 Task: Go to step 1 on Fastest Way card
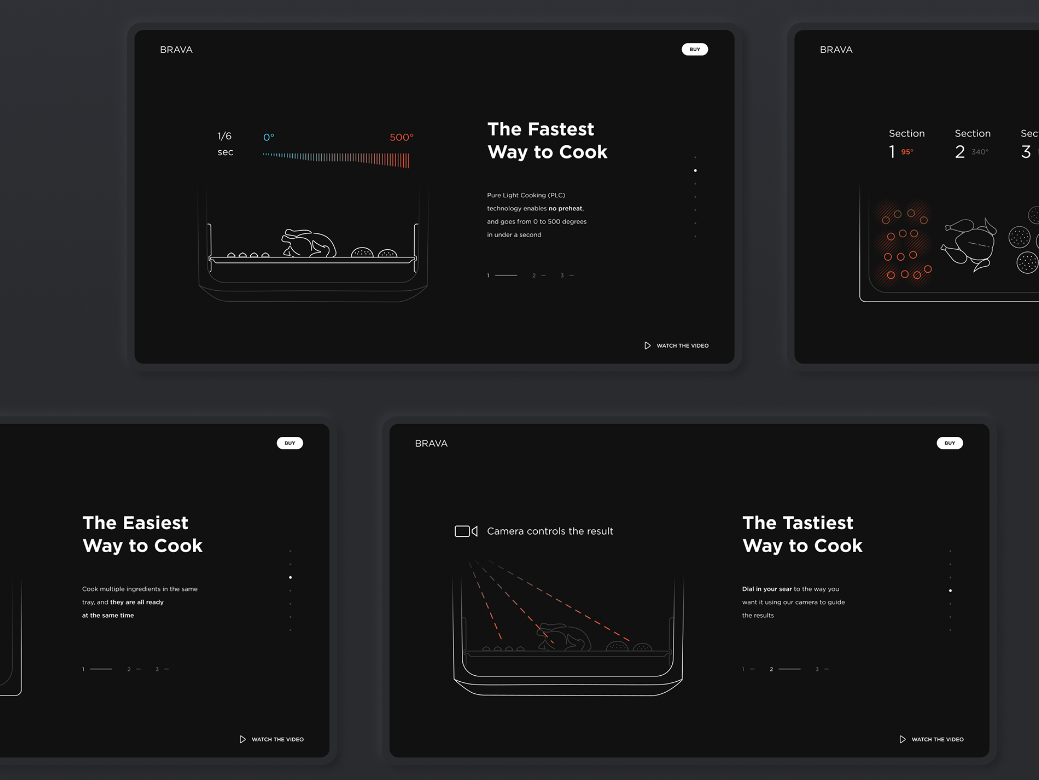(x=502, y=275)
